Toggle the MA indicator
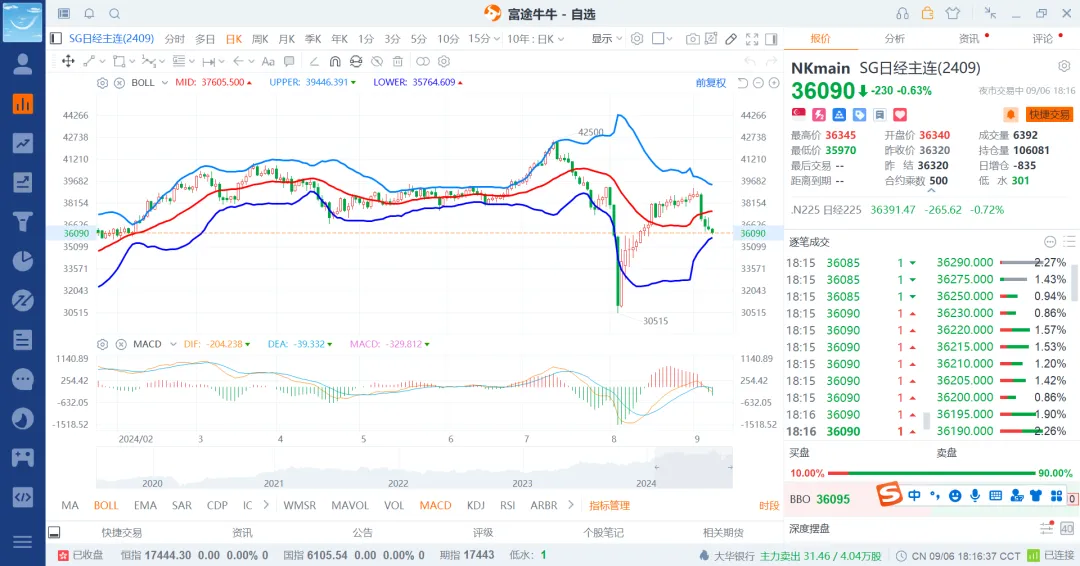This screenshot has height=566, width=1080. click(70, 505)
